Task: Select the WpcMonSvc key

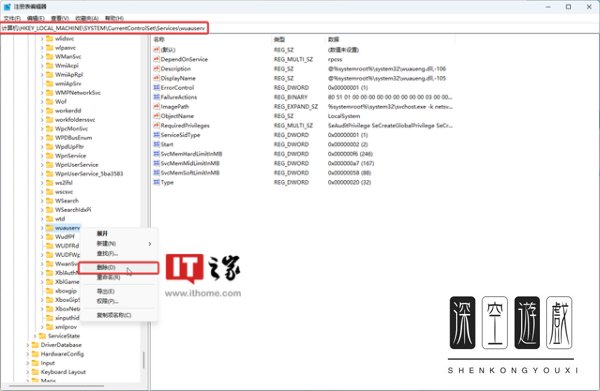Action: click(x=71, y=129)
